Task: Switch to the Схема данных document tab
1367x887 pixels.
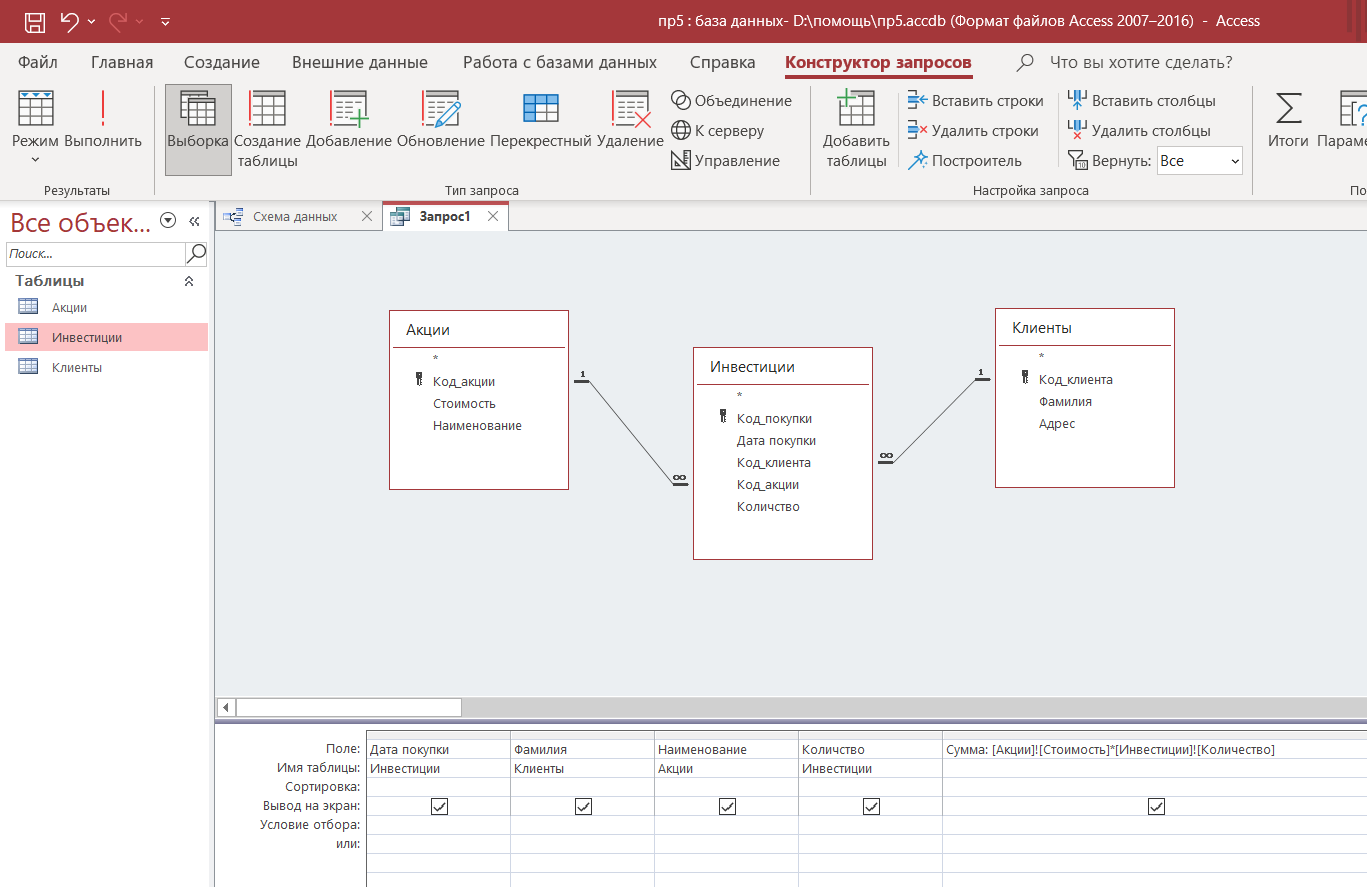Action: coord(294,216)
